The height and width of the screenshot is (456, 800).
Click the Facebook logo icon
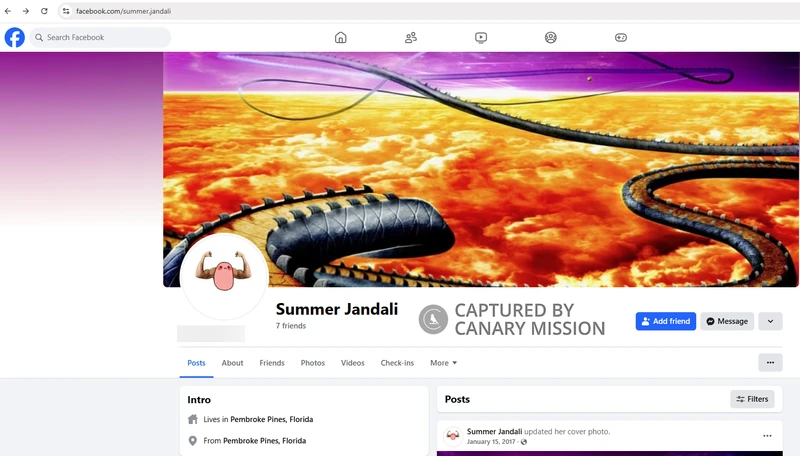15,37
